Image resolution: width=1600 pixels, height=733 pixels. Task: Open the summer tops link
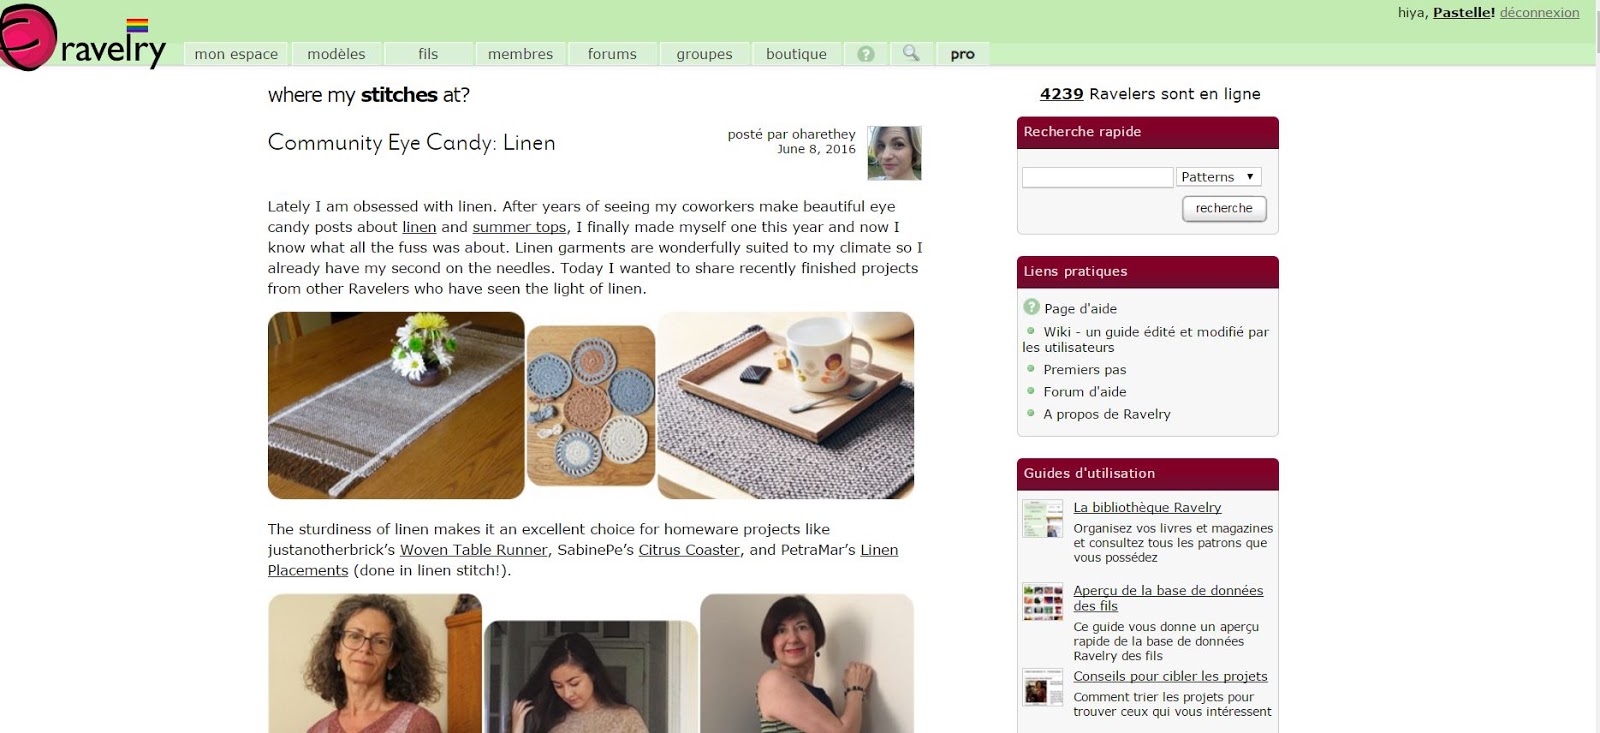point(519,227)
